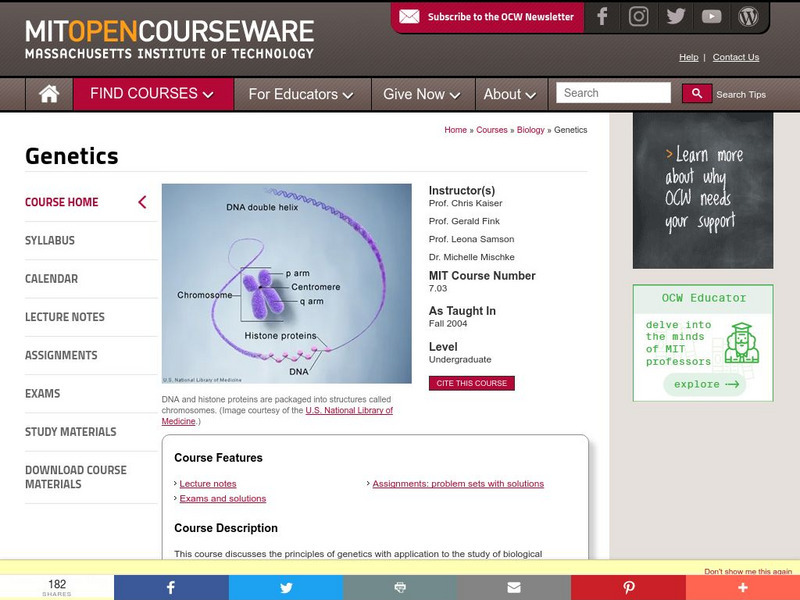
Task: Expand For Educators dropdown menu
Action: 301,94
